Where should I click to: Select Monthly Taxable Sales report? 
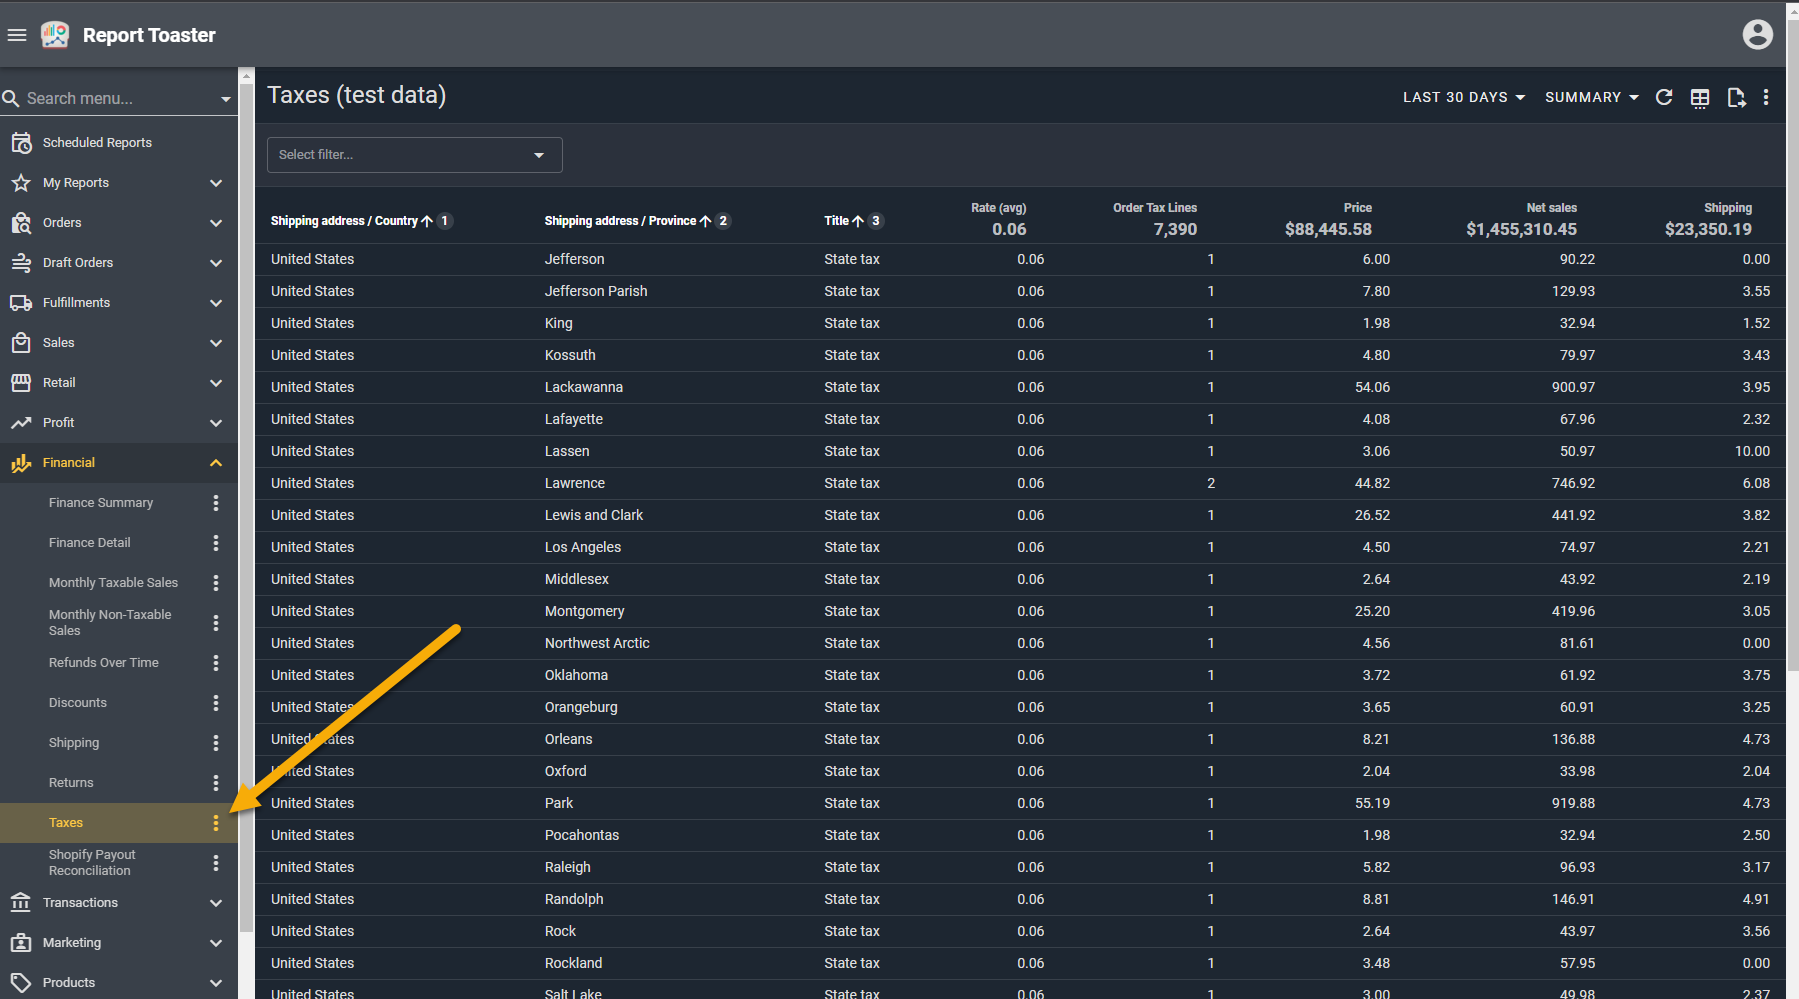pos(113,583)
